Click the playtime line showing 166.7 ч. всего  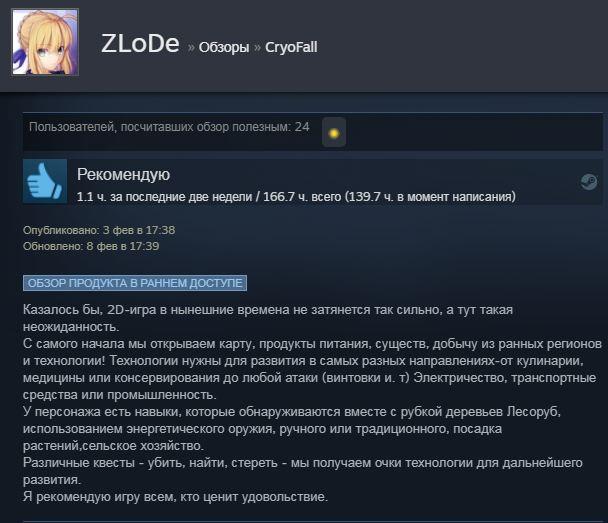click(x=296, y=197)
